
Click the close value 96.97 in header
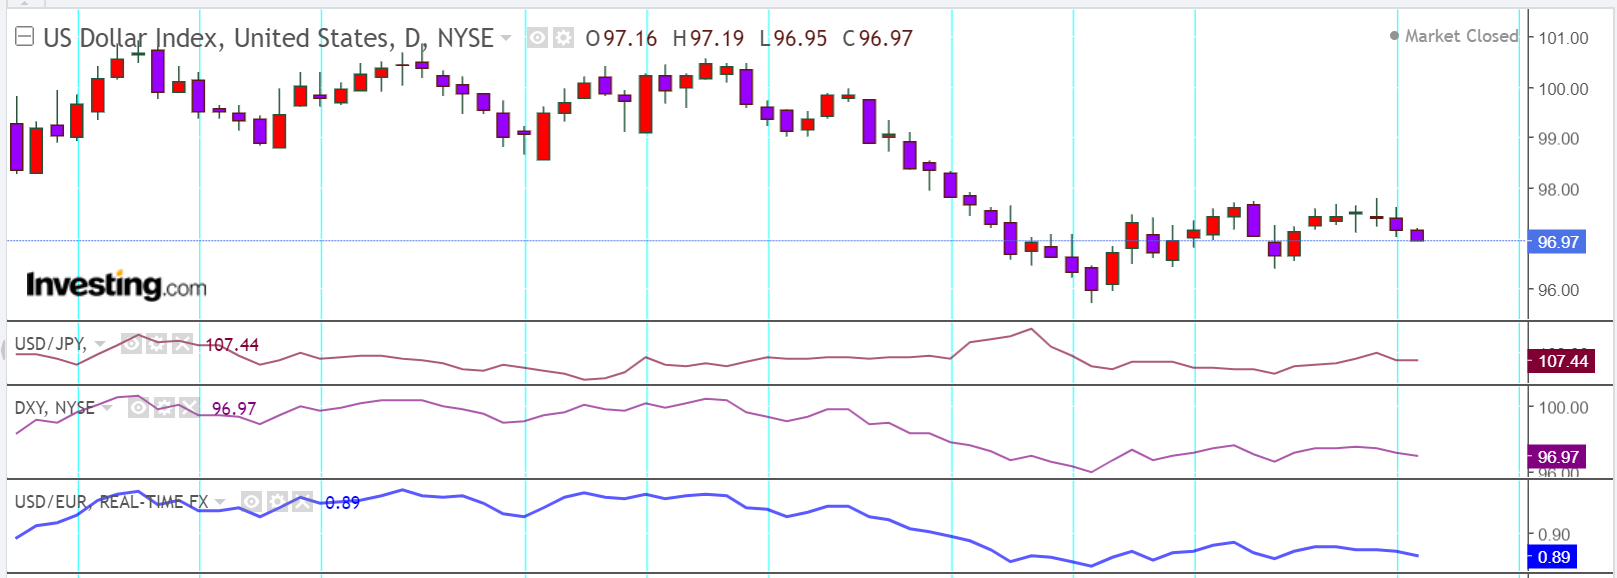(x=886, y=38)
